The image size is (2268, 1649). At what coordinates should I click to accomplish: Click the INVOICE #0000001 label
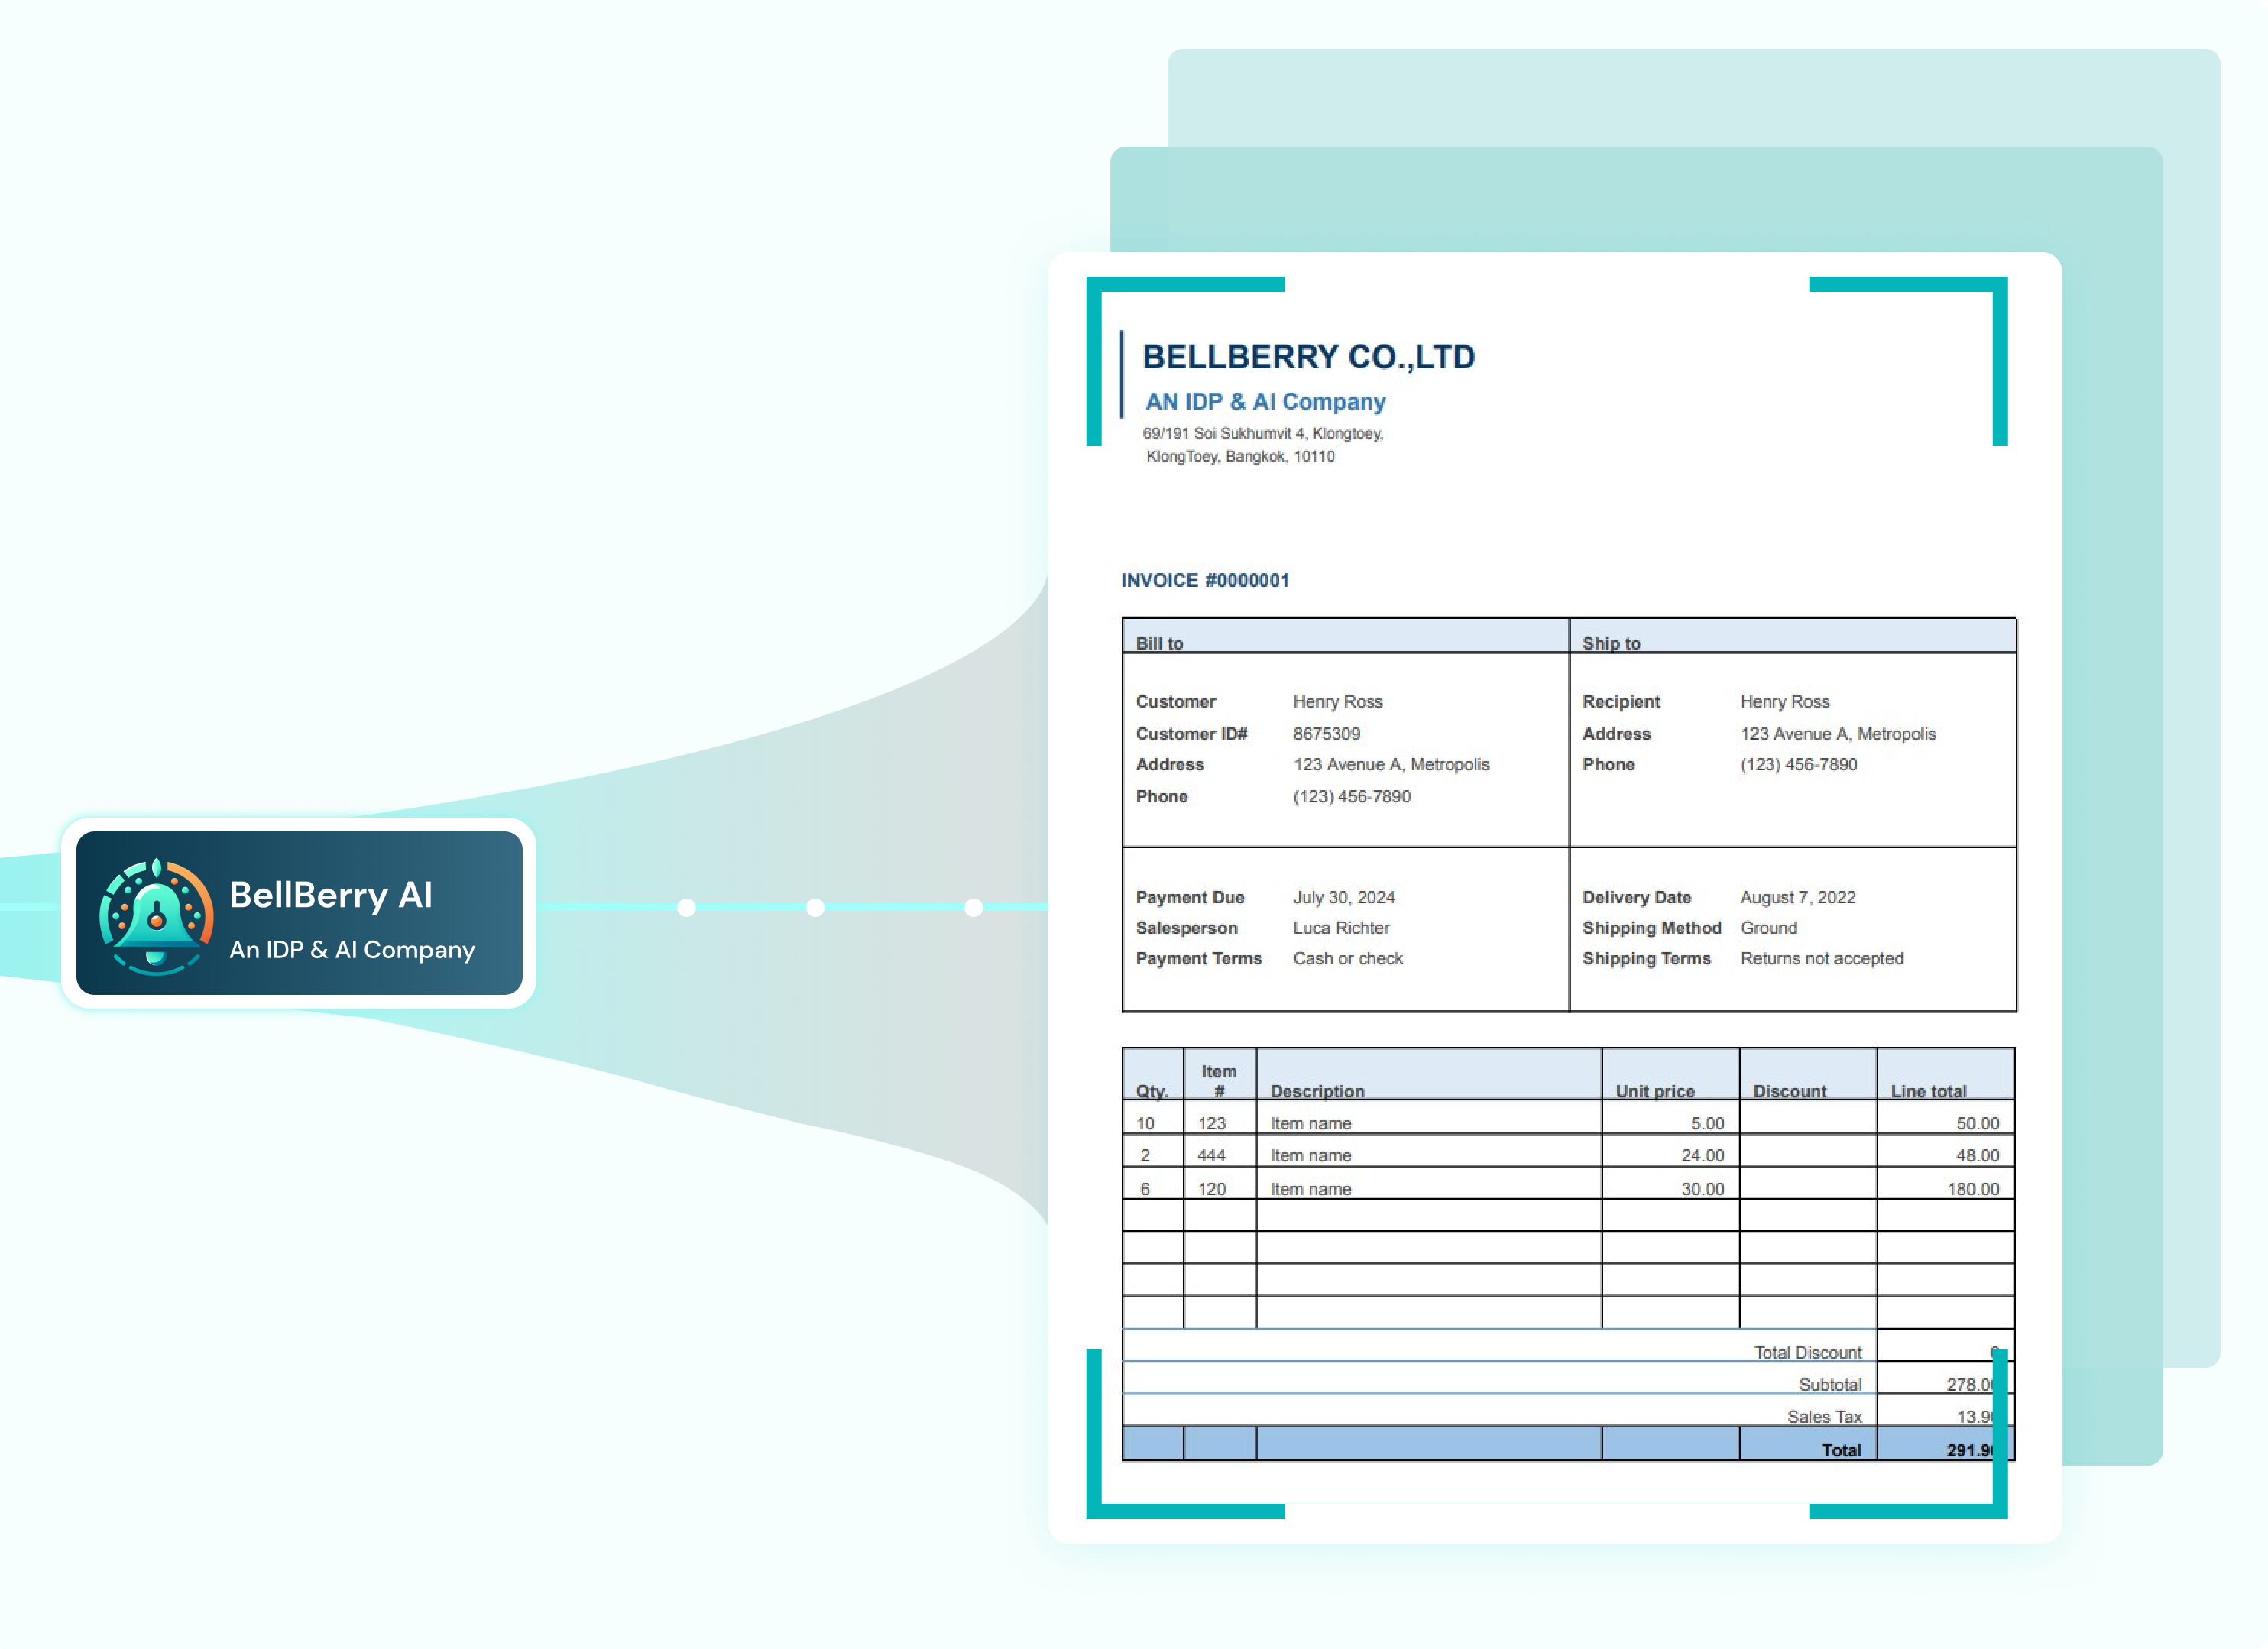pos(1205,580)
